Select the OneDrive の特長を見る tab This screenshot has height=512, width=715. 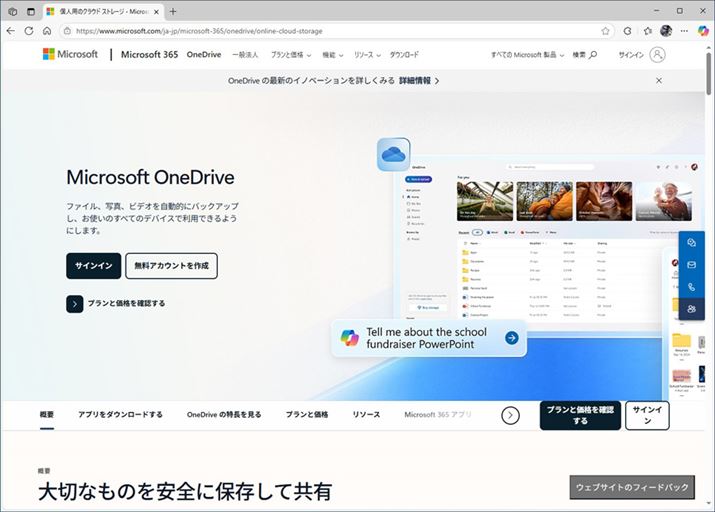(x=224, y=414)
